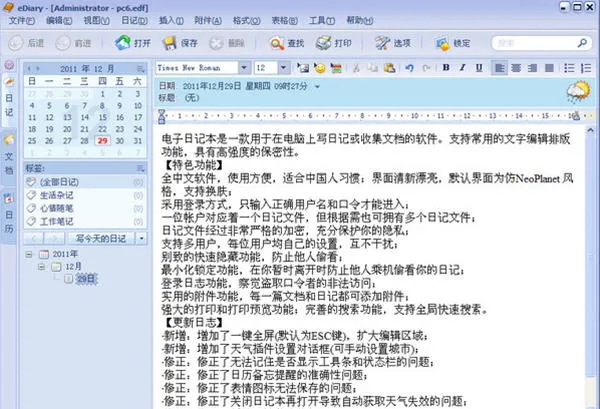Click the 写今天的日记 button
Screen dimensions: 600x409
pos(101,239)
